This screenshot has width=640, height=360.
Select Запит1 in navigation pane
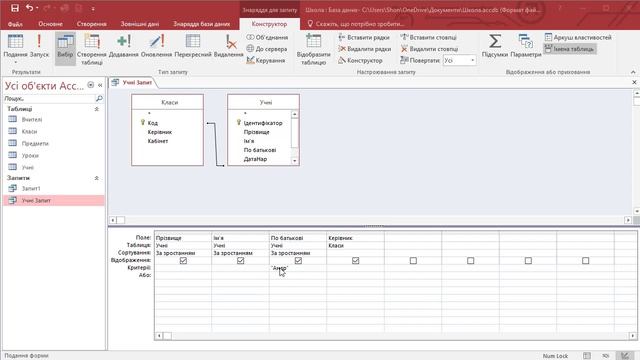[31, 189]
